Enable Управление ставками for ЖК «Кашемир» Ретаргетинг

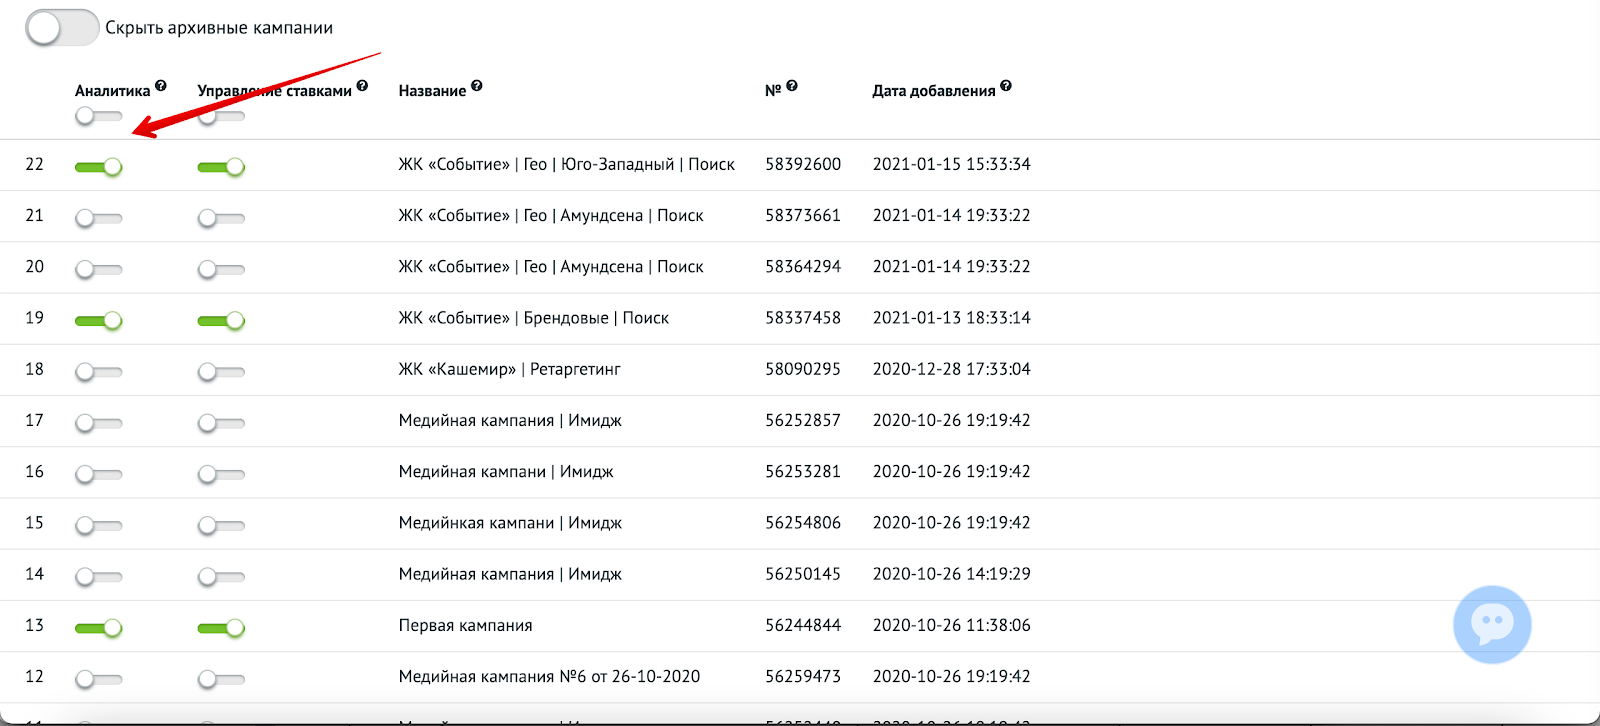pos(221,371)
